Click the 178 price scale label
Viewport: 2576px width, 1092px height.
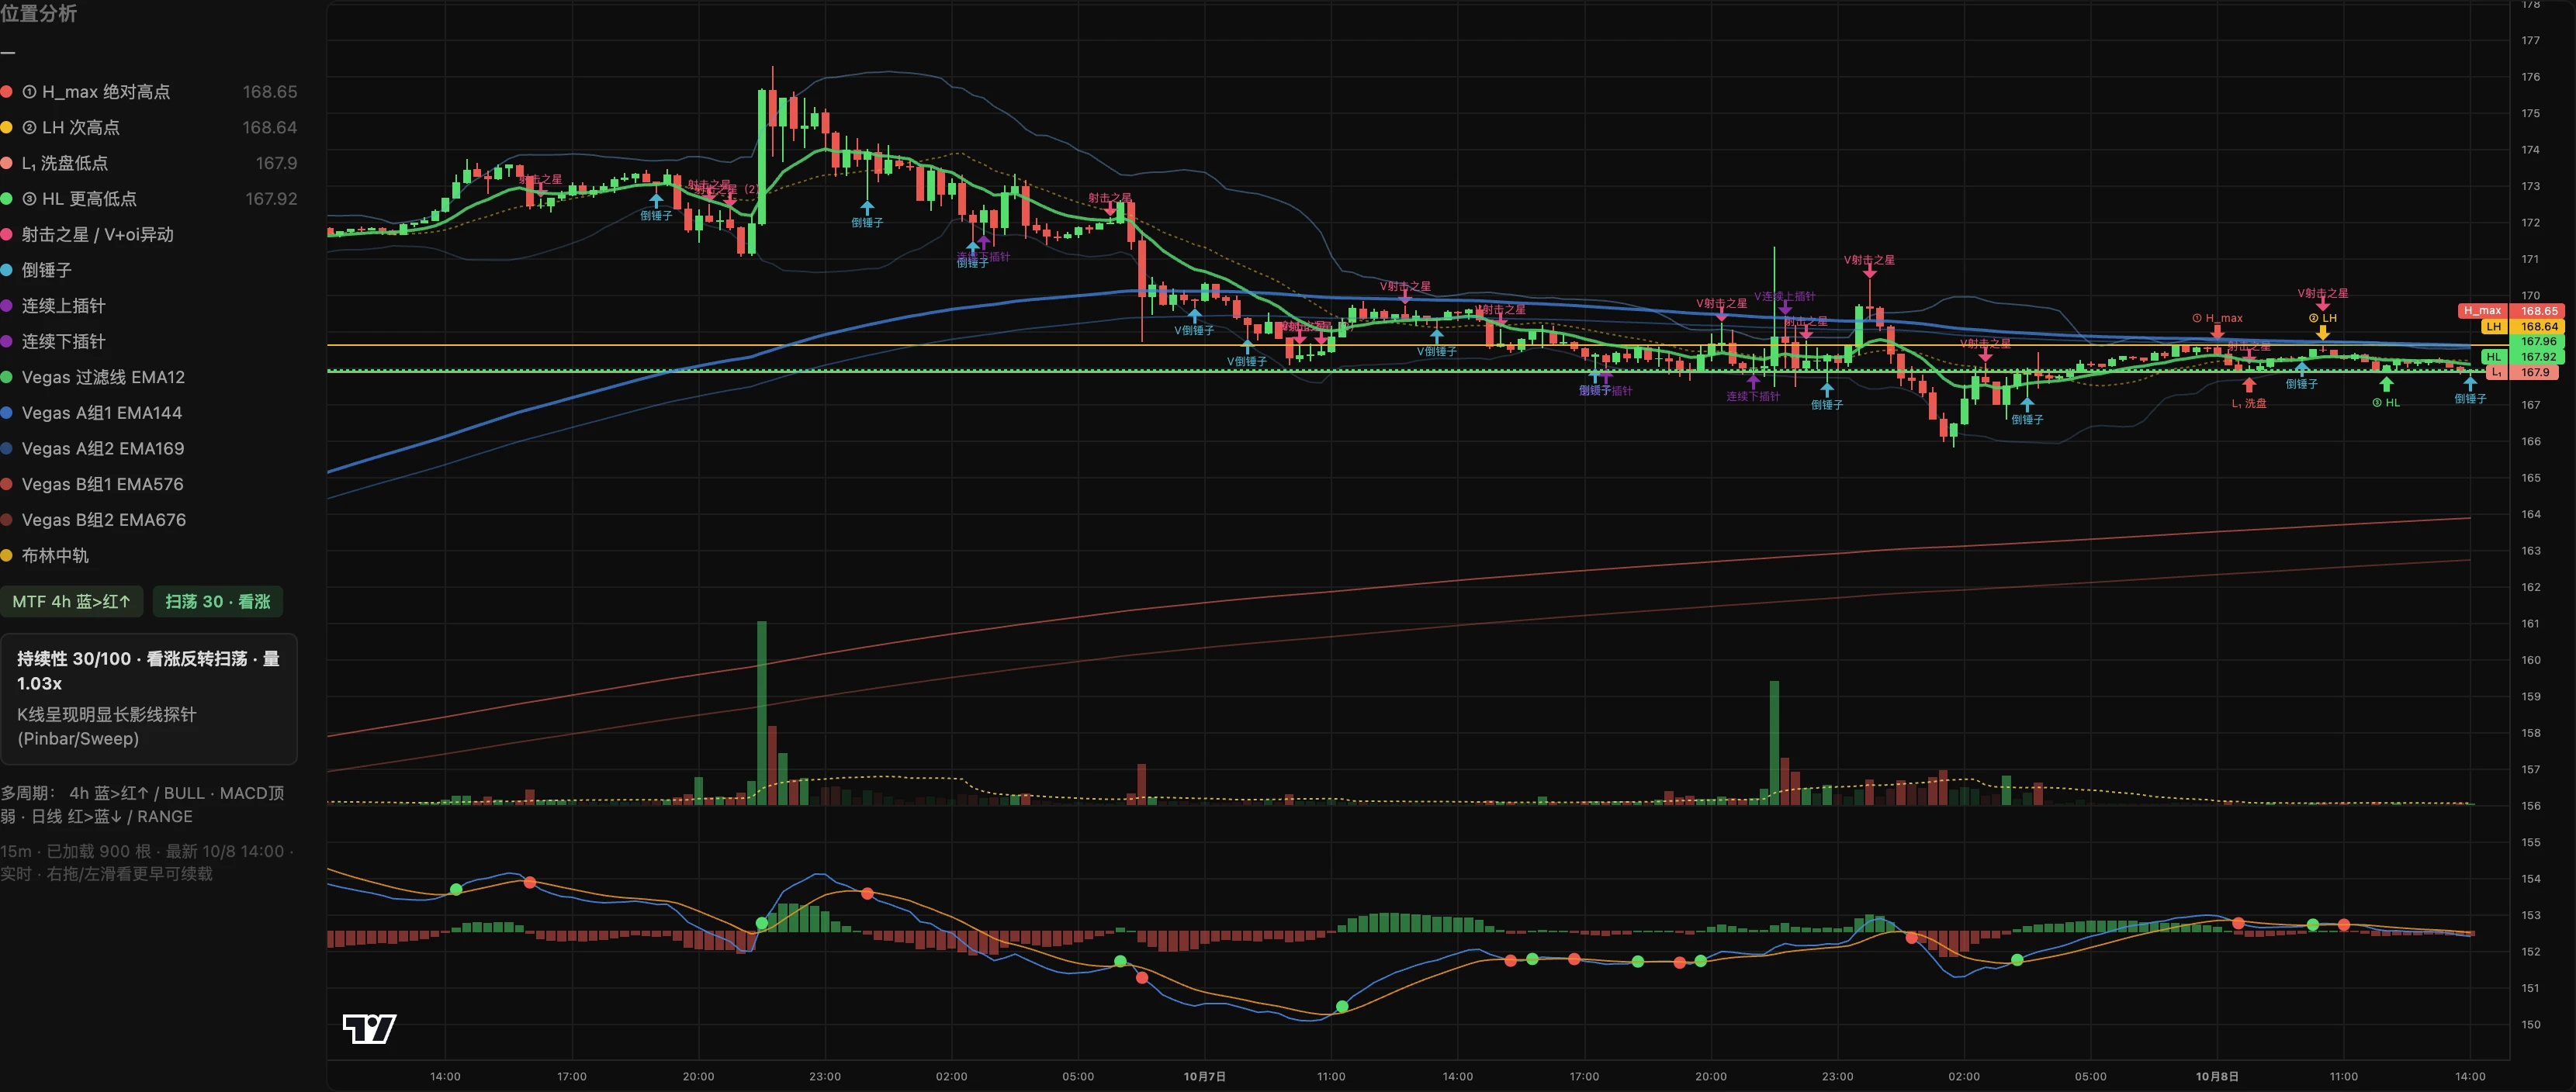coord(2531,5)
